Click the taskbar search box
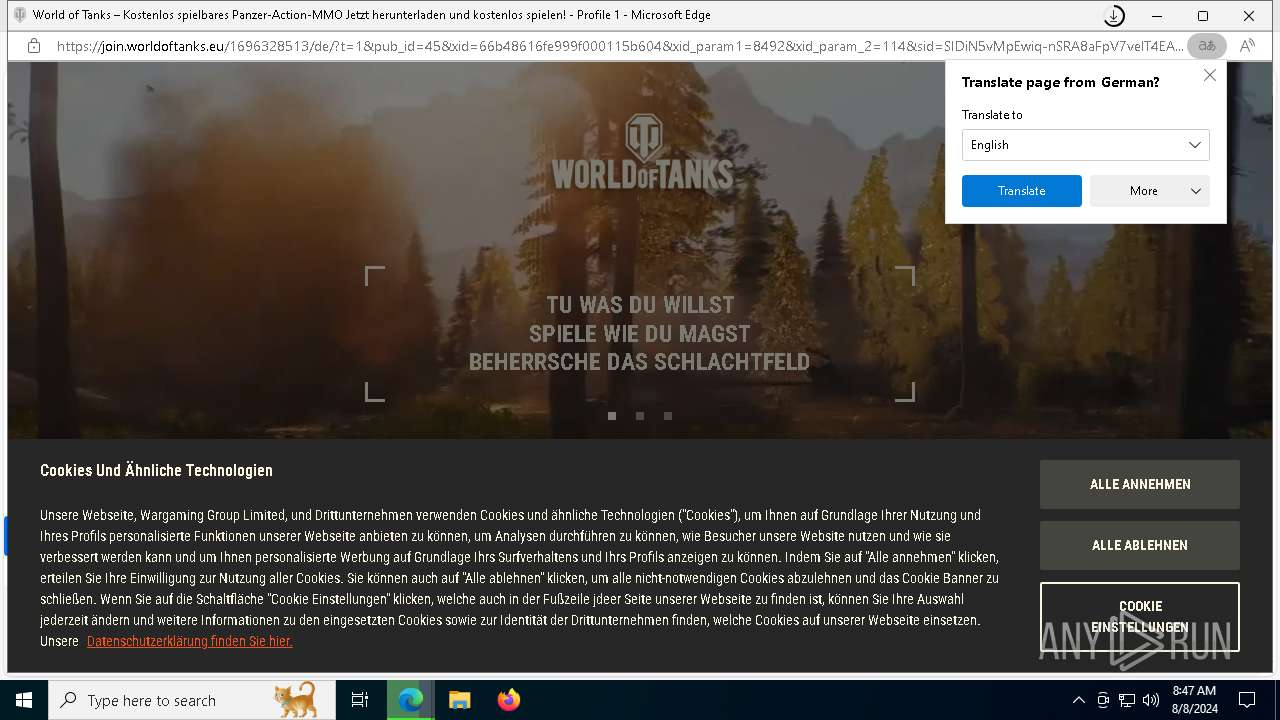 [x=192, y=700]
